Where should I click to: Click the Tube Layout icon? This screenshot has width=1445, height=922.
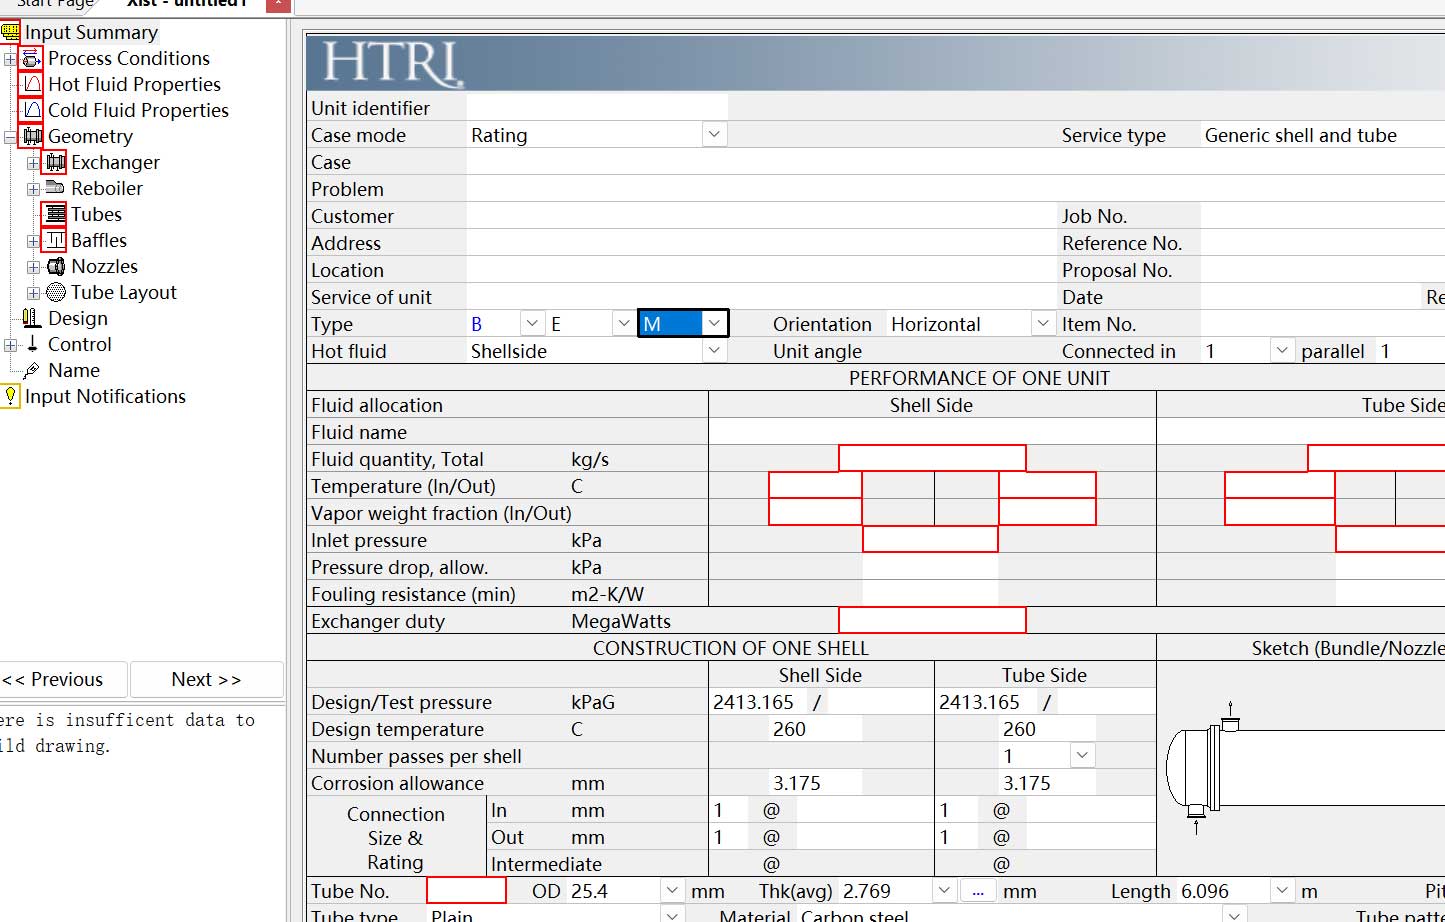56,293
